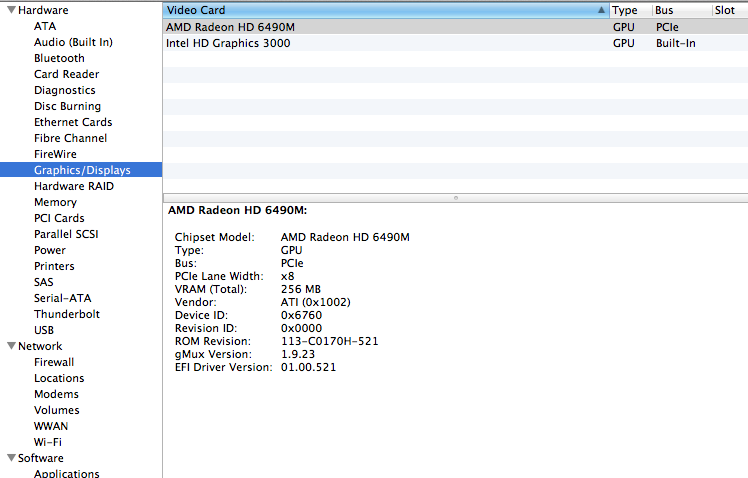Viewport: 748px width, 478px height.
Task: Click EFI Driver Version value 01.00.521
Action: pyautogui.click(x=308, y=367)
